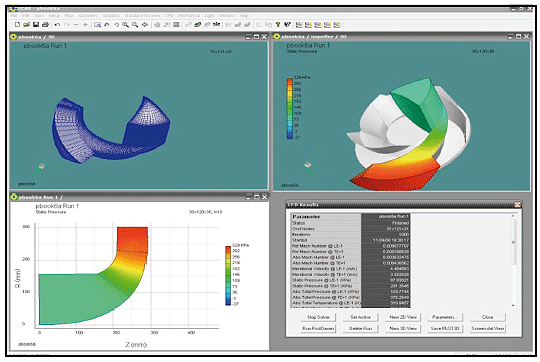Click the New 2D View button

(403, 317)
